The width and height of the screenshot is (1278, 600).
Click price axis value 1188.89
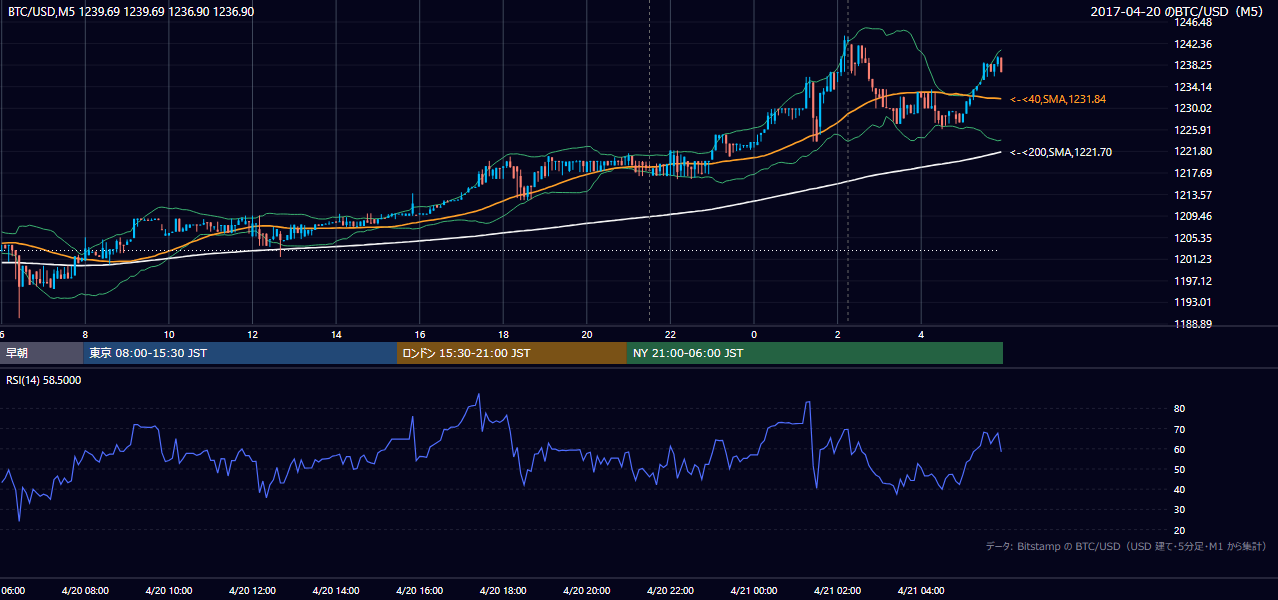click(x=1194, y=324)
